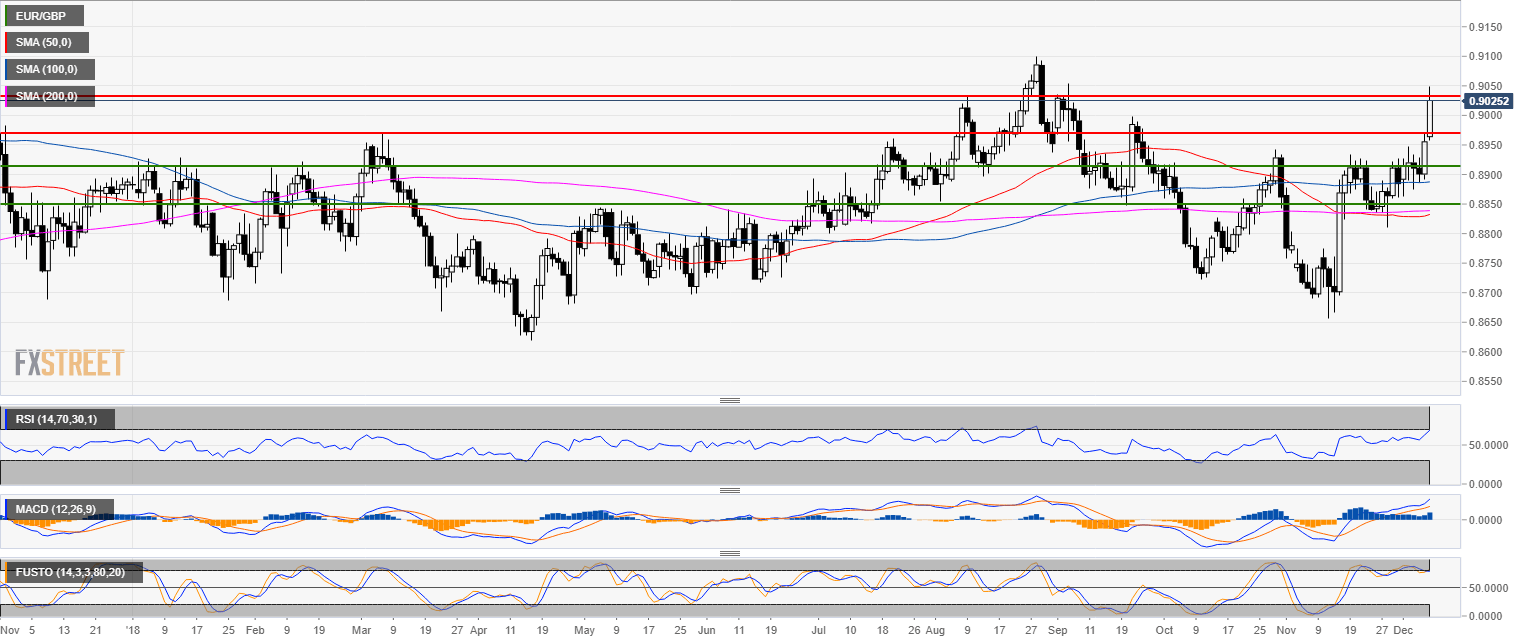Click the 0.8550 level on the price axis
1531x643 pixels.
1488,382
